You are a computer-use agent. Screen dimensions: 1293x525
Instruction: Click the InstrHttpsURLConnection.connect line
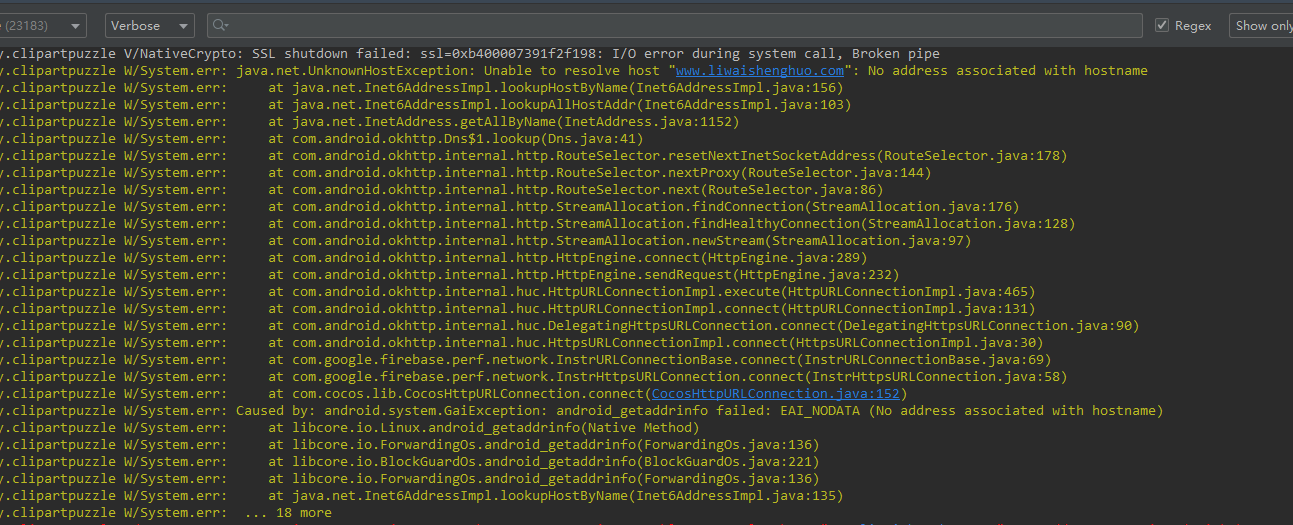[534, 377]
